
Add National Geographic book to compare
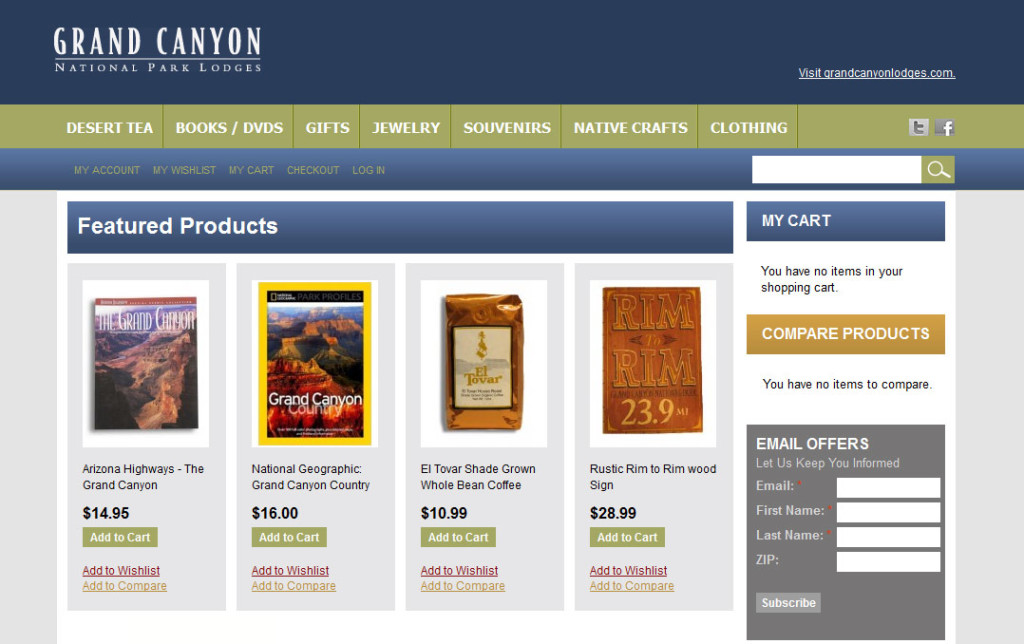(x=293, y=586)
